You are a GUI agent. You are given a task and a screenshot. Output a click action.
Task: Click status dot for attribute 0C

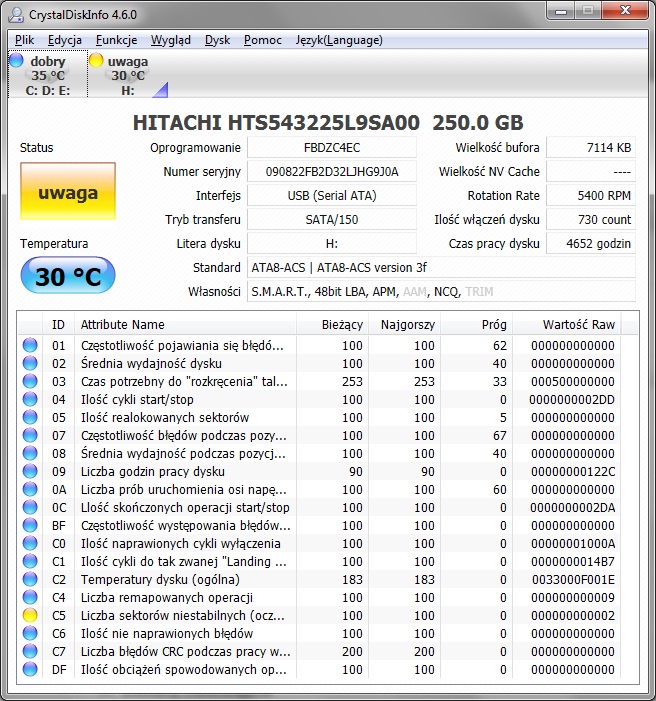30,507
